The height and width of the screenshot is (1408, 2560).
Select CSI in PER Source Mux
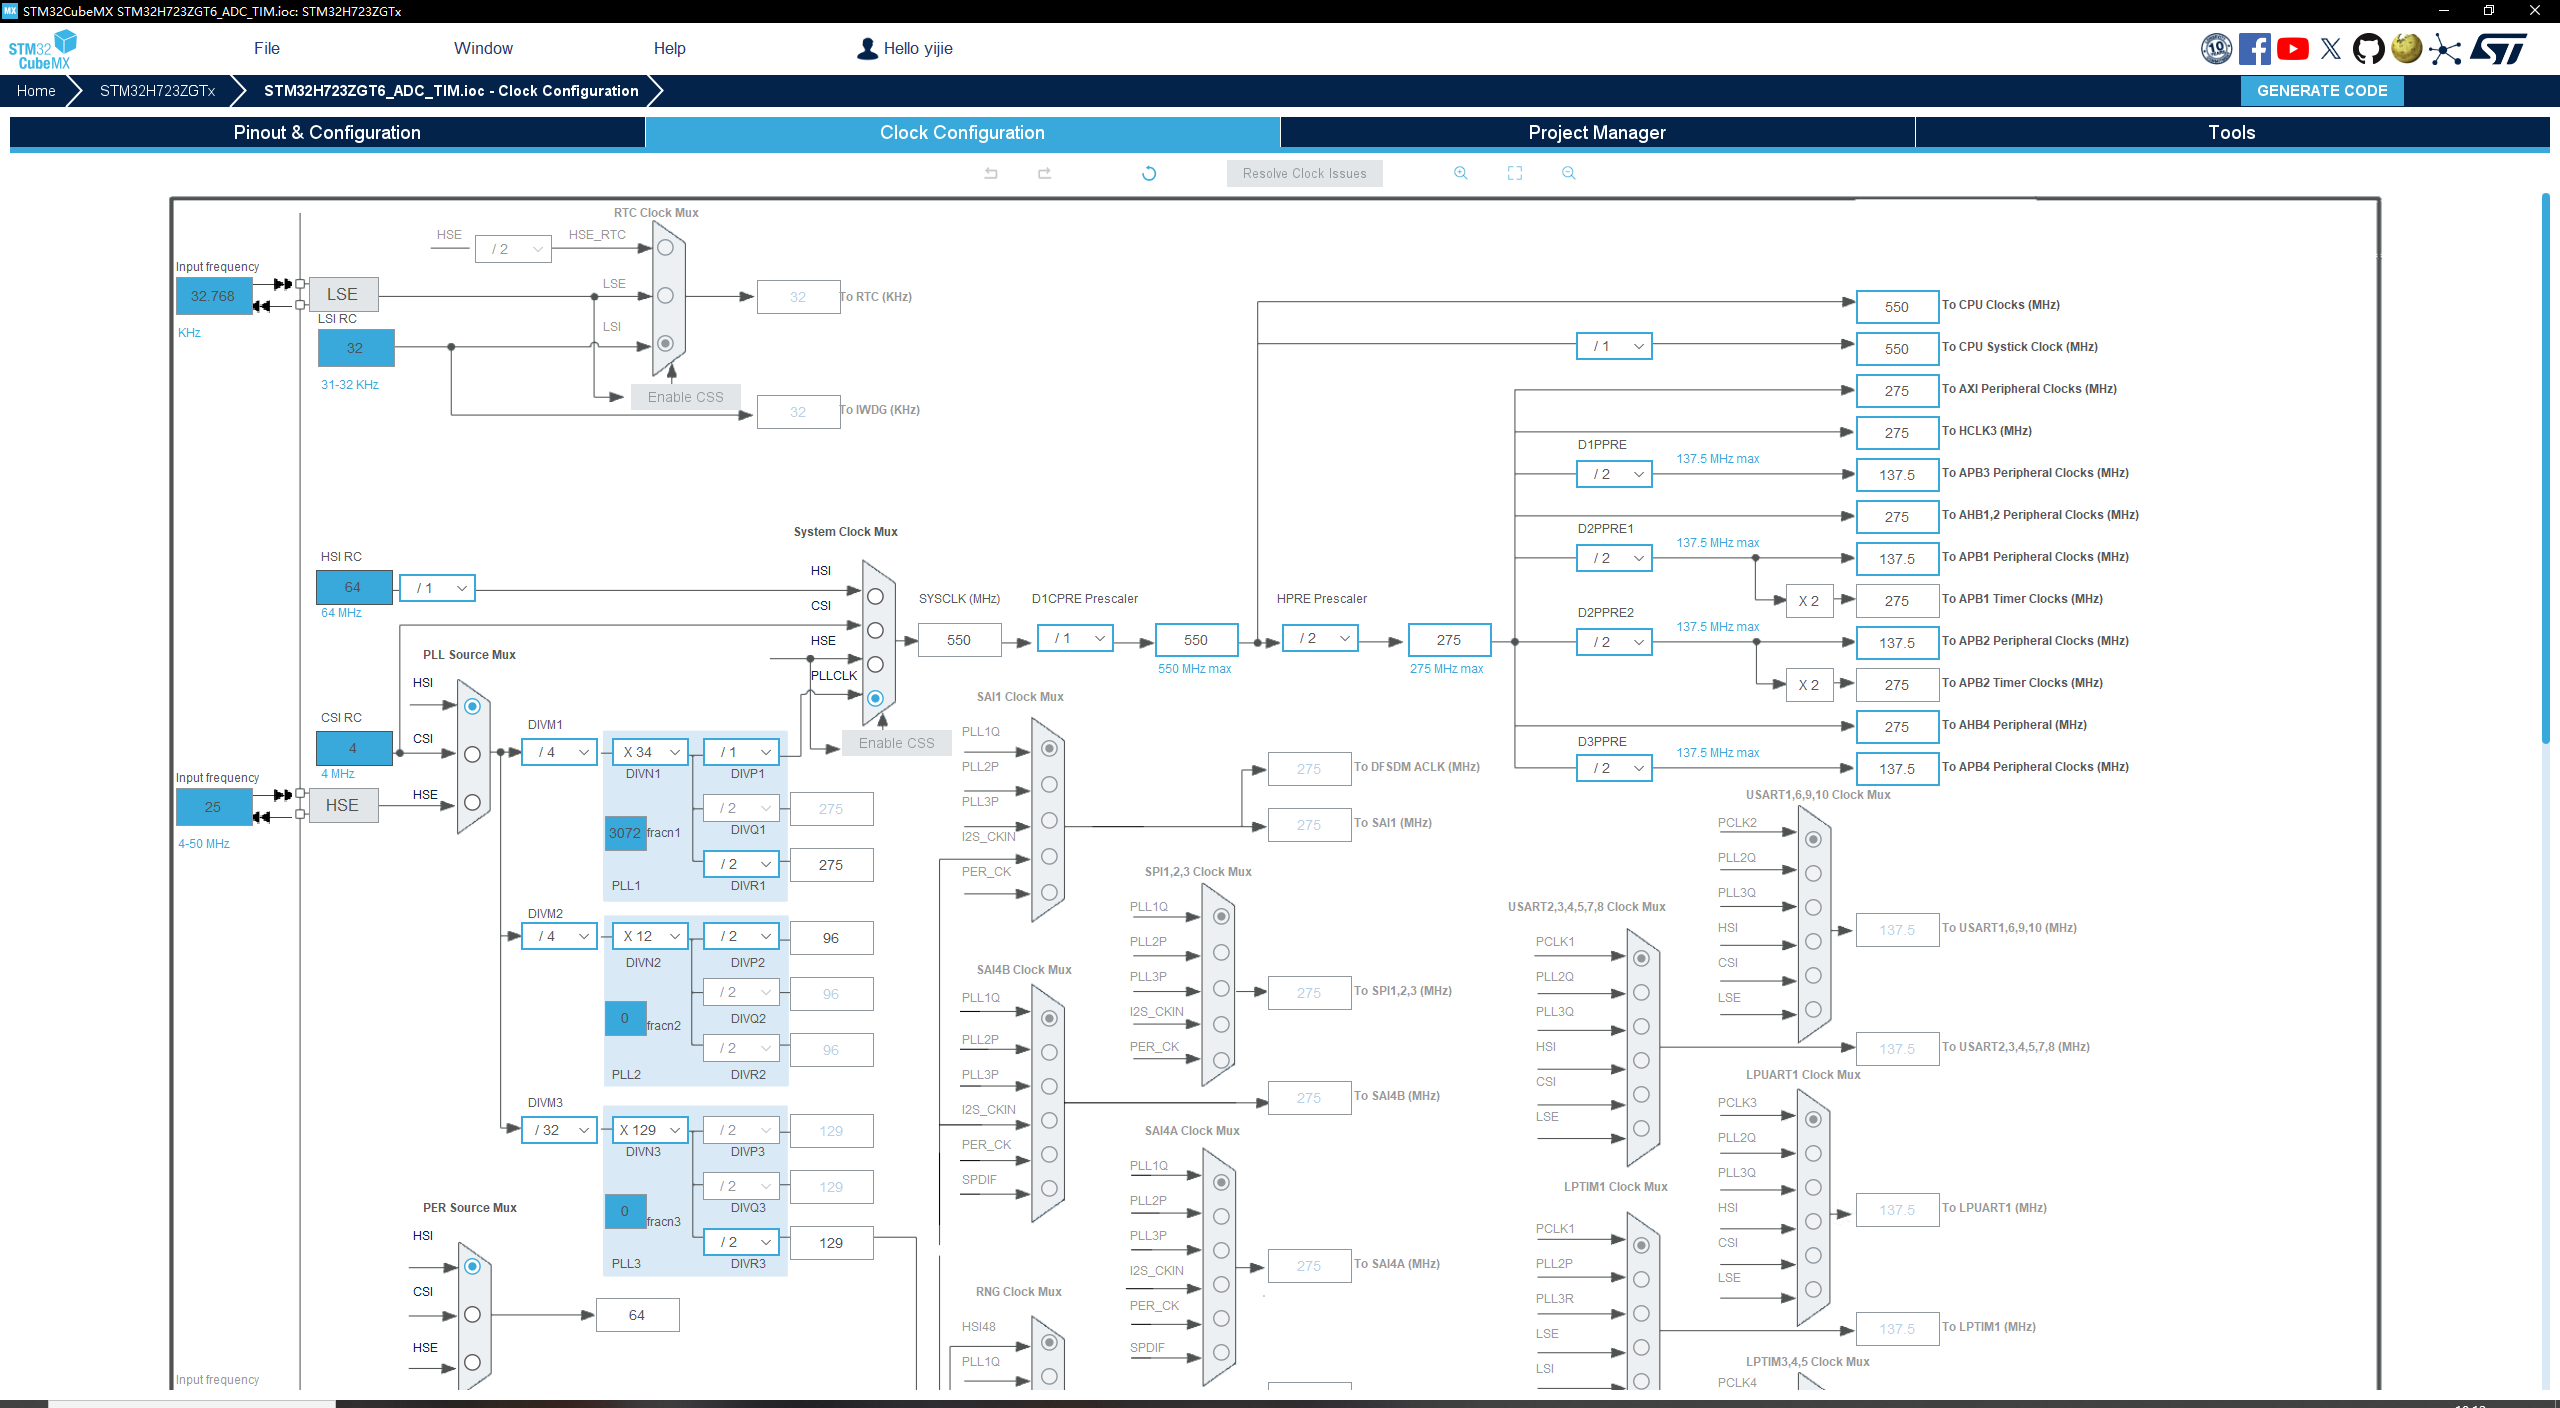472,1314
